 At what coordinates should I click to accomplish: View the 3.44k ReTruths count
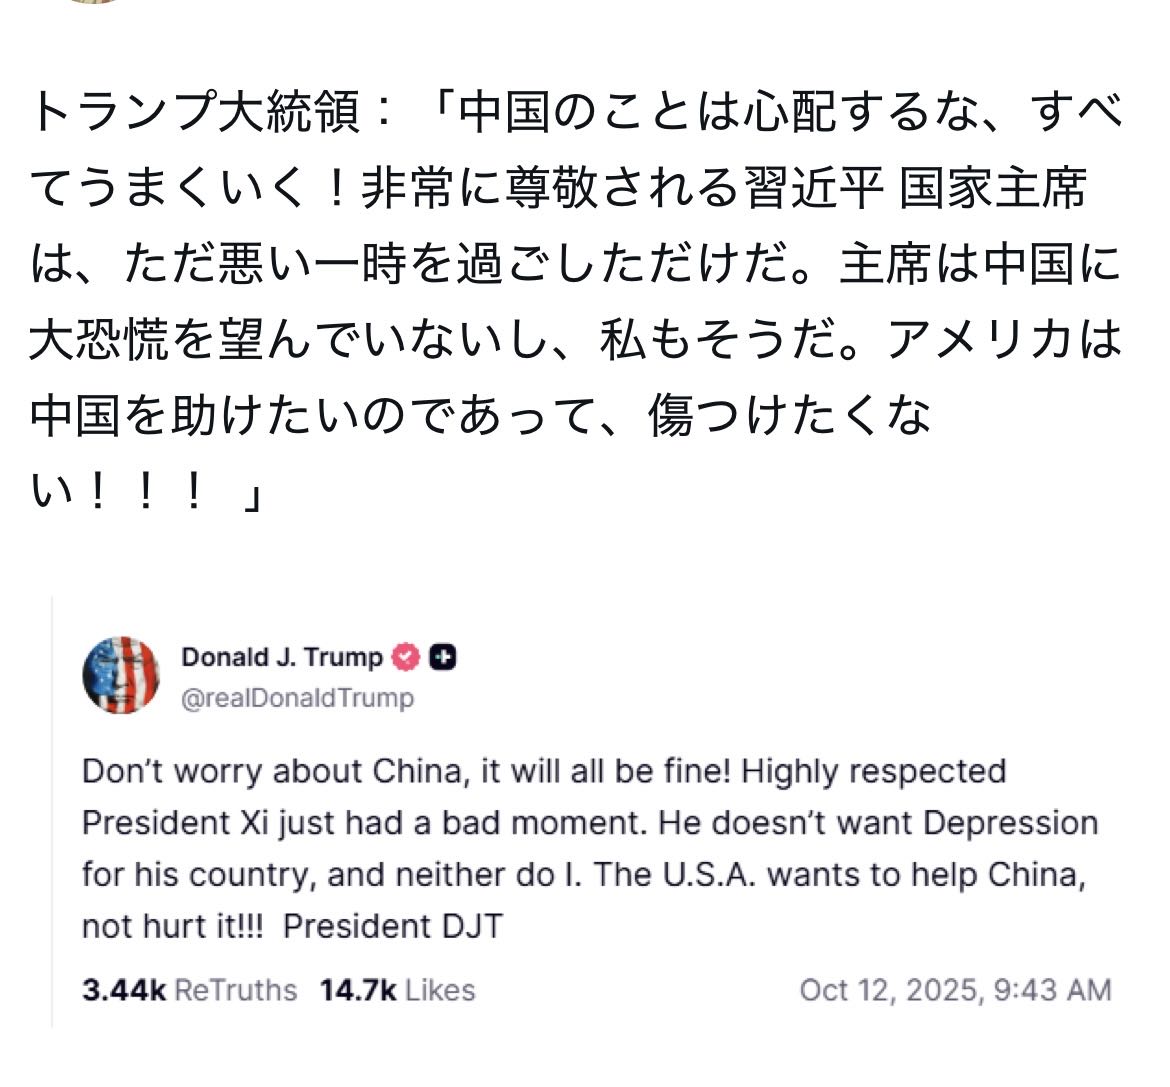(x=189, y=990)
